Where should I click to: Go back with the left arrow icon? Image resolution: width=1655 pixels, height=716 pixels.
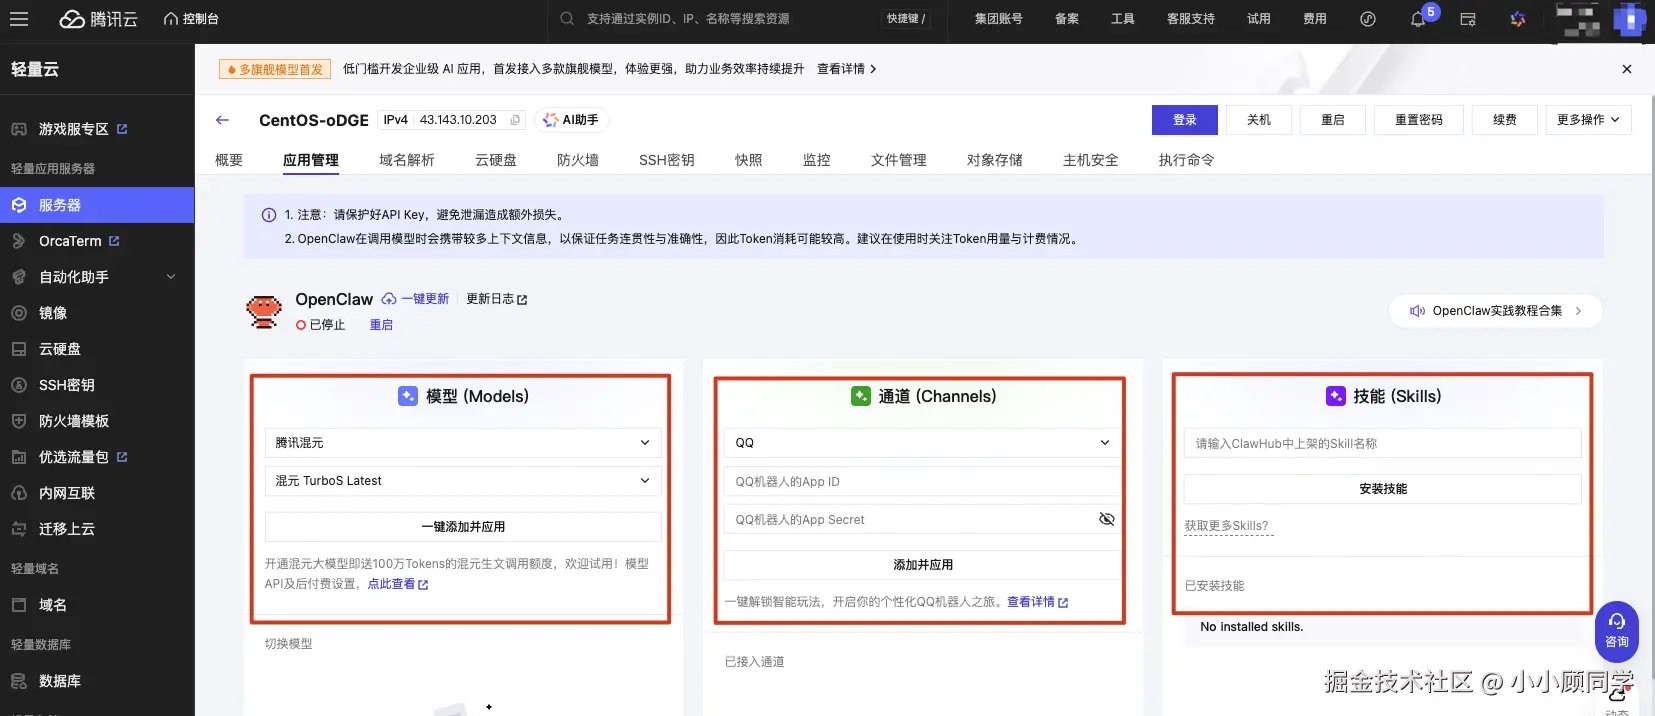coord(222,120)
